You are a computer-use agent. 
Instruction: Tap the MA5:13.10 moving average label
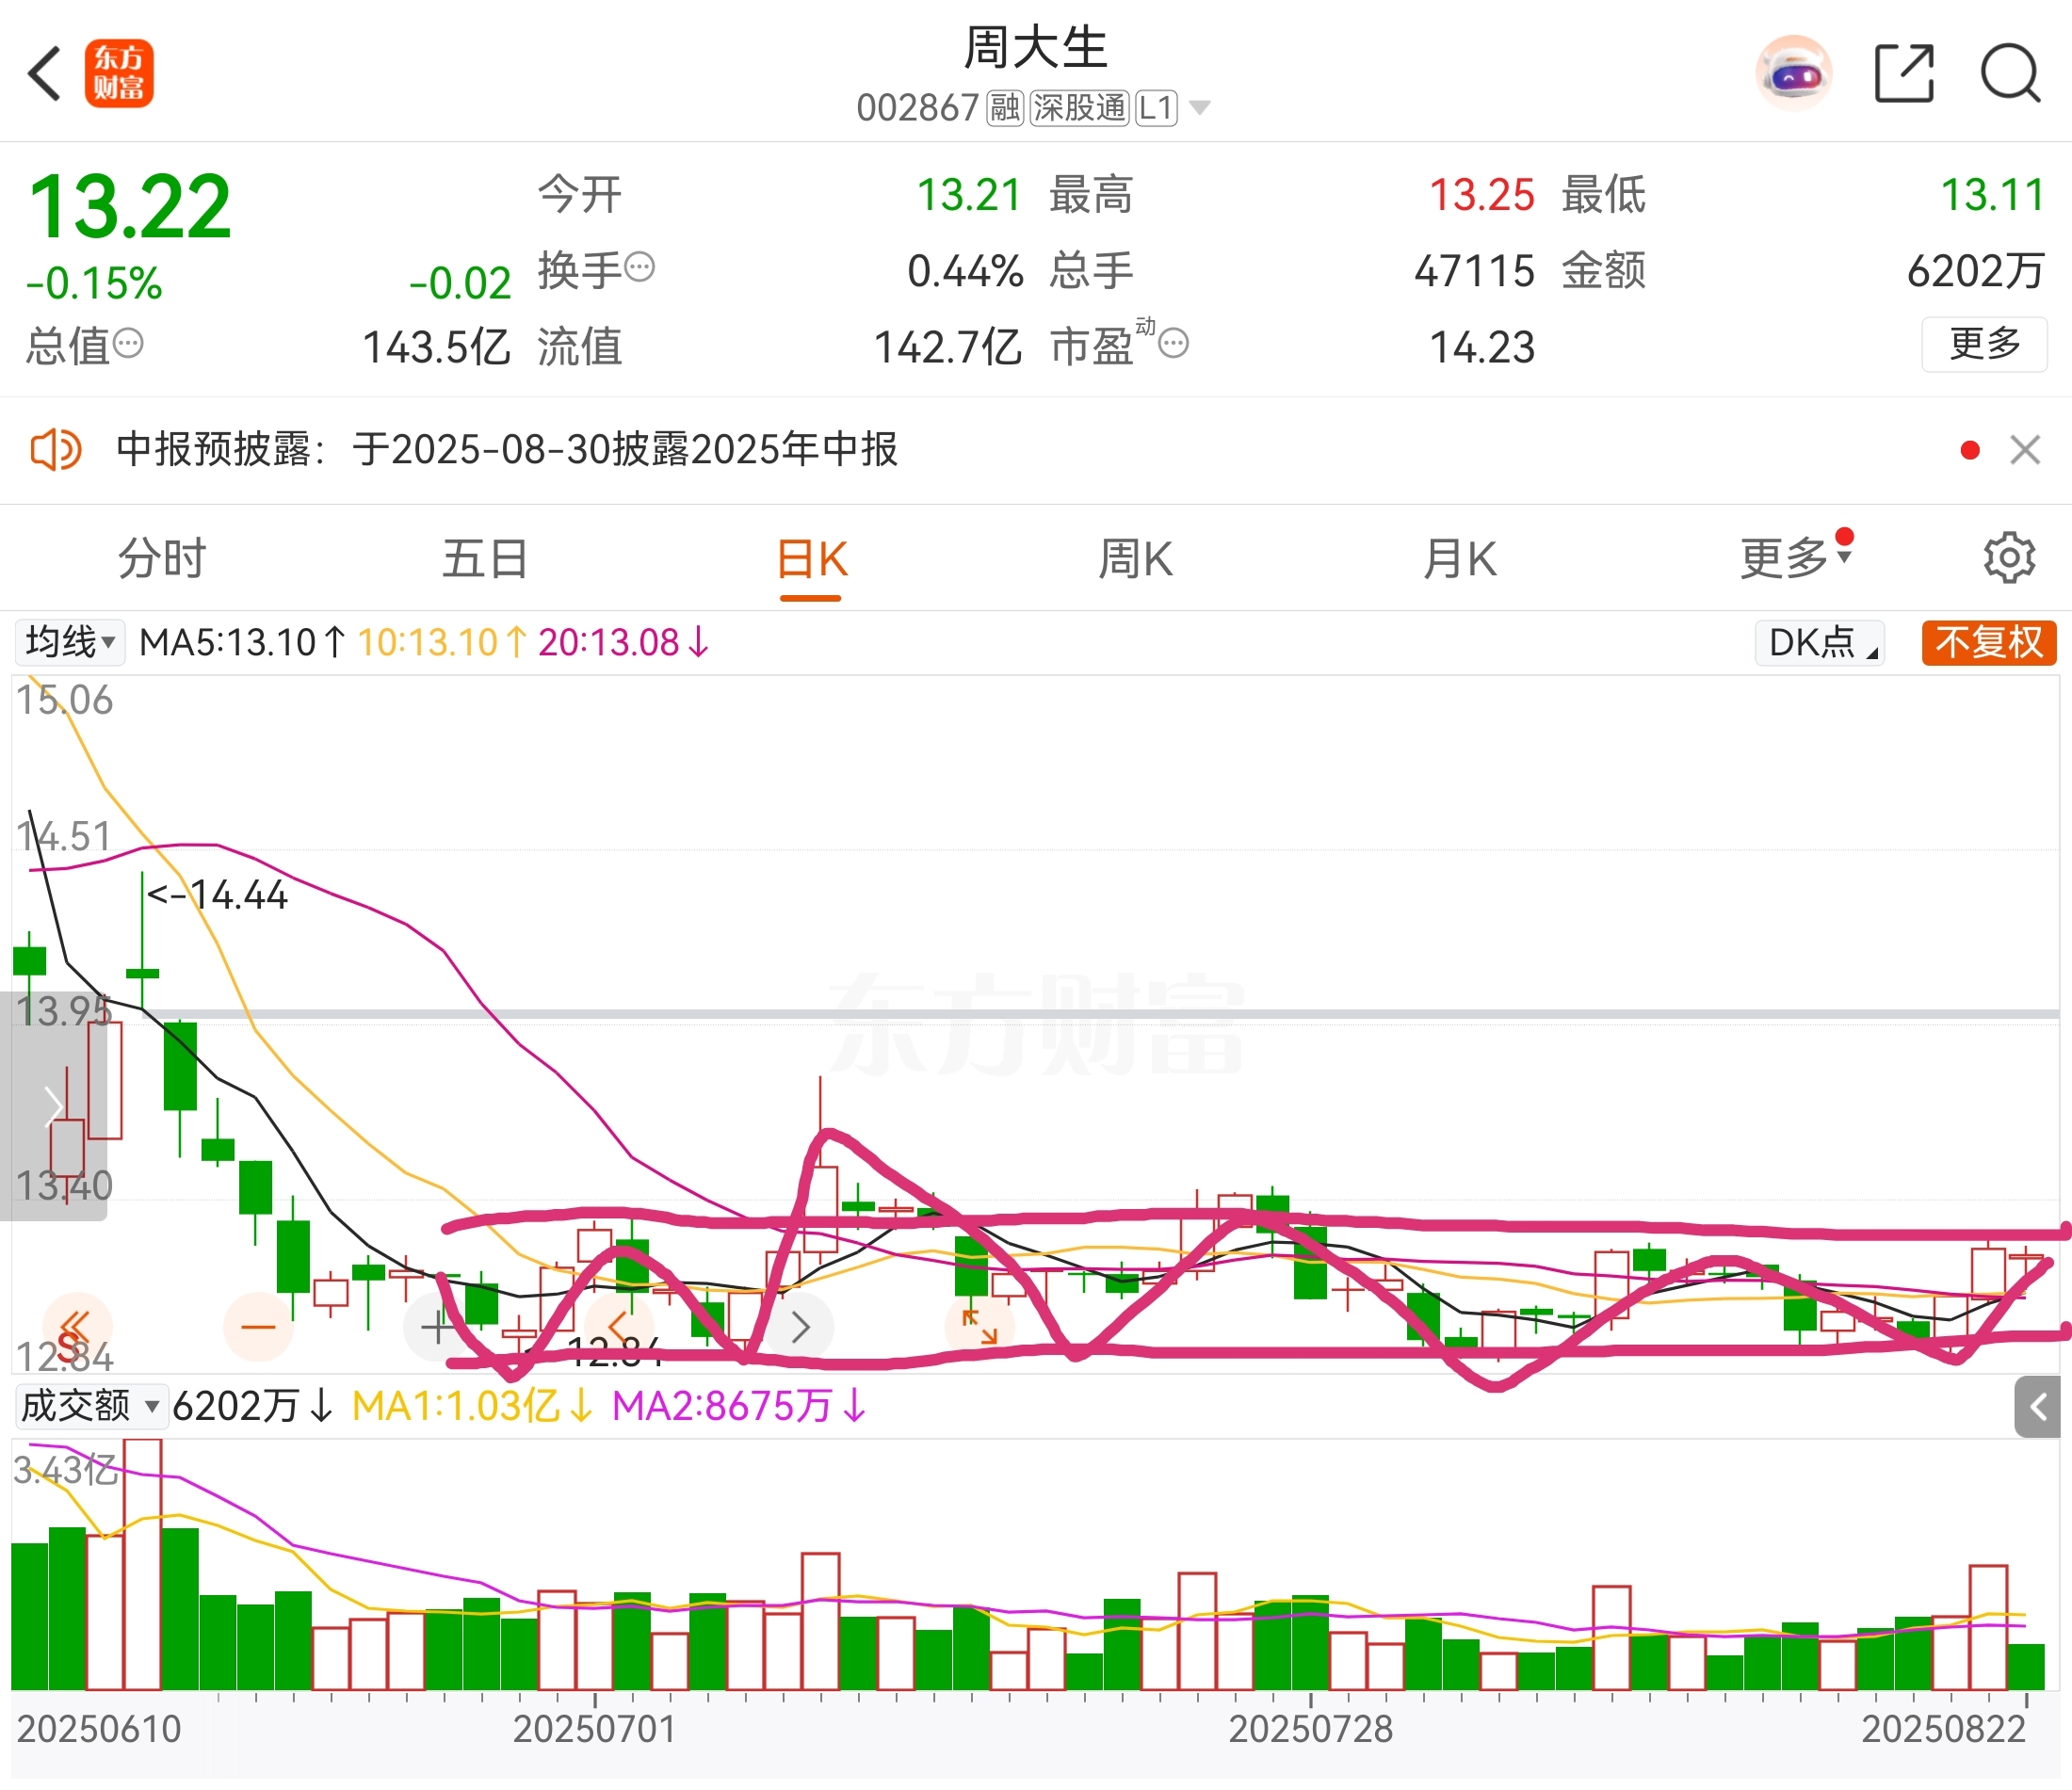click(x=242, y=642)
